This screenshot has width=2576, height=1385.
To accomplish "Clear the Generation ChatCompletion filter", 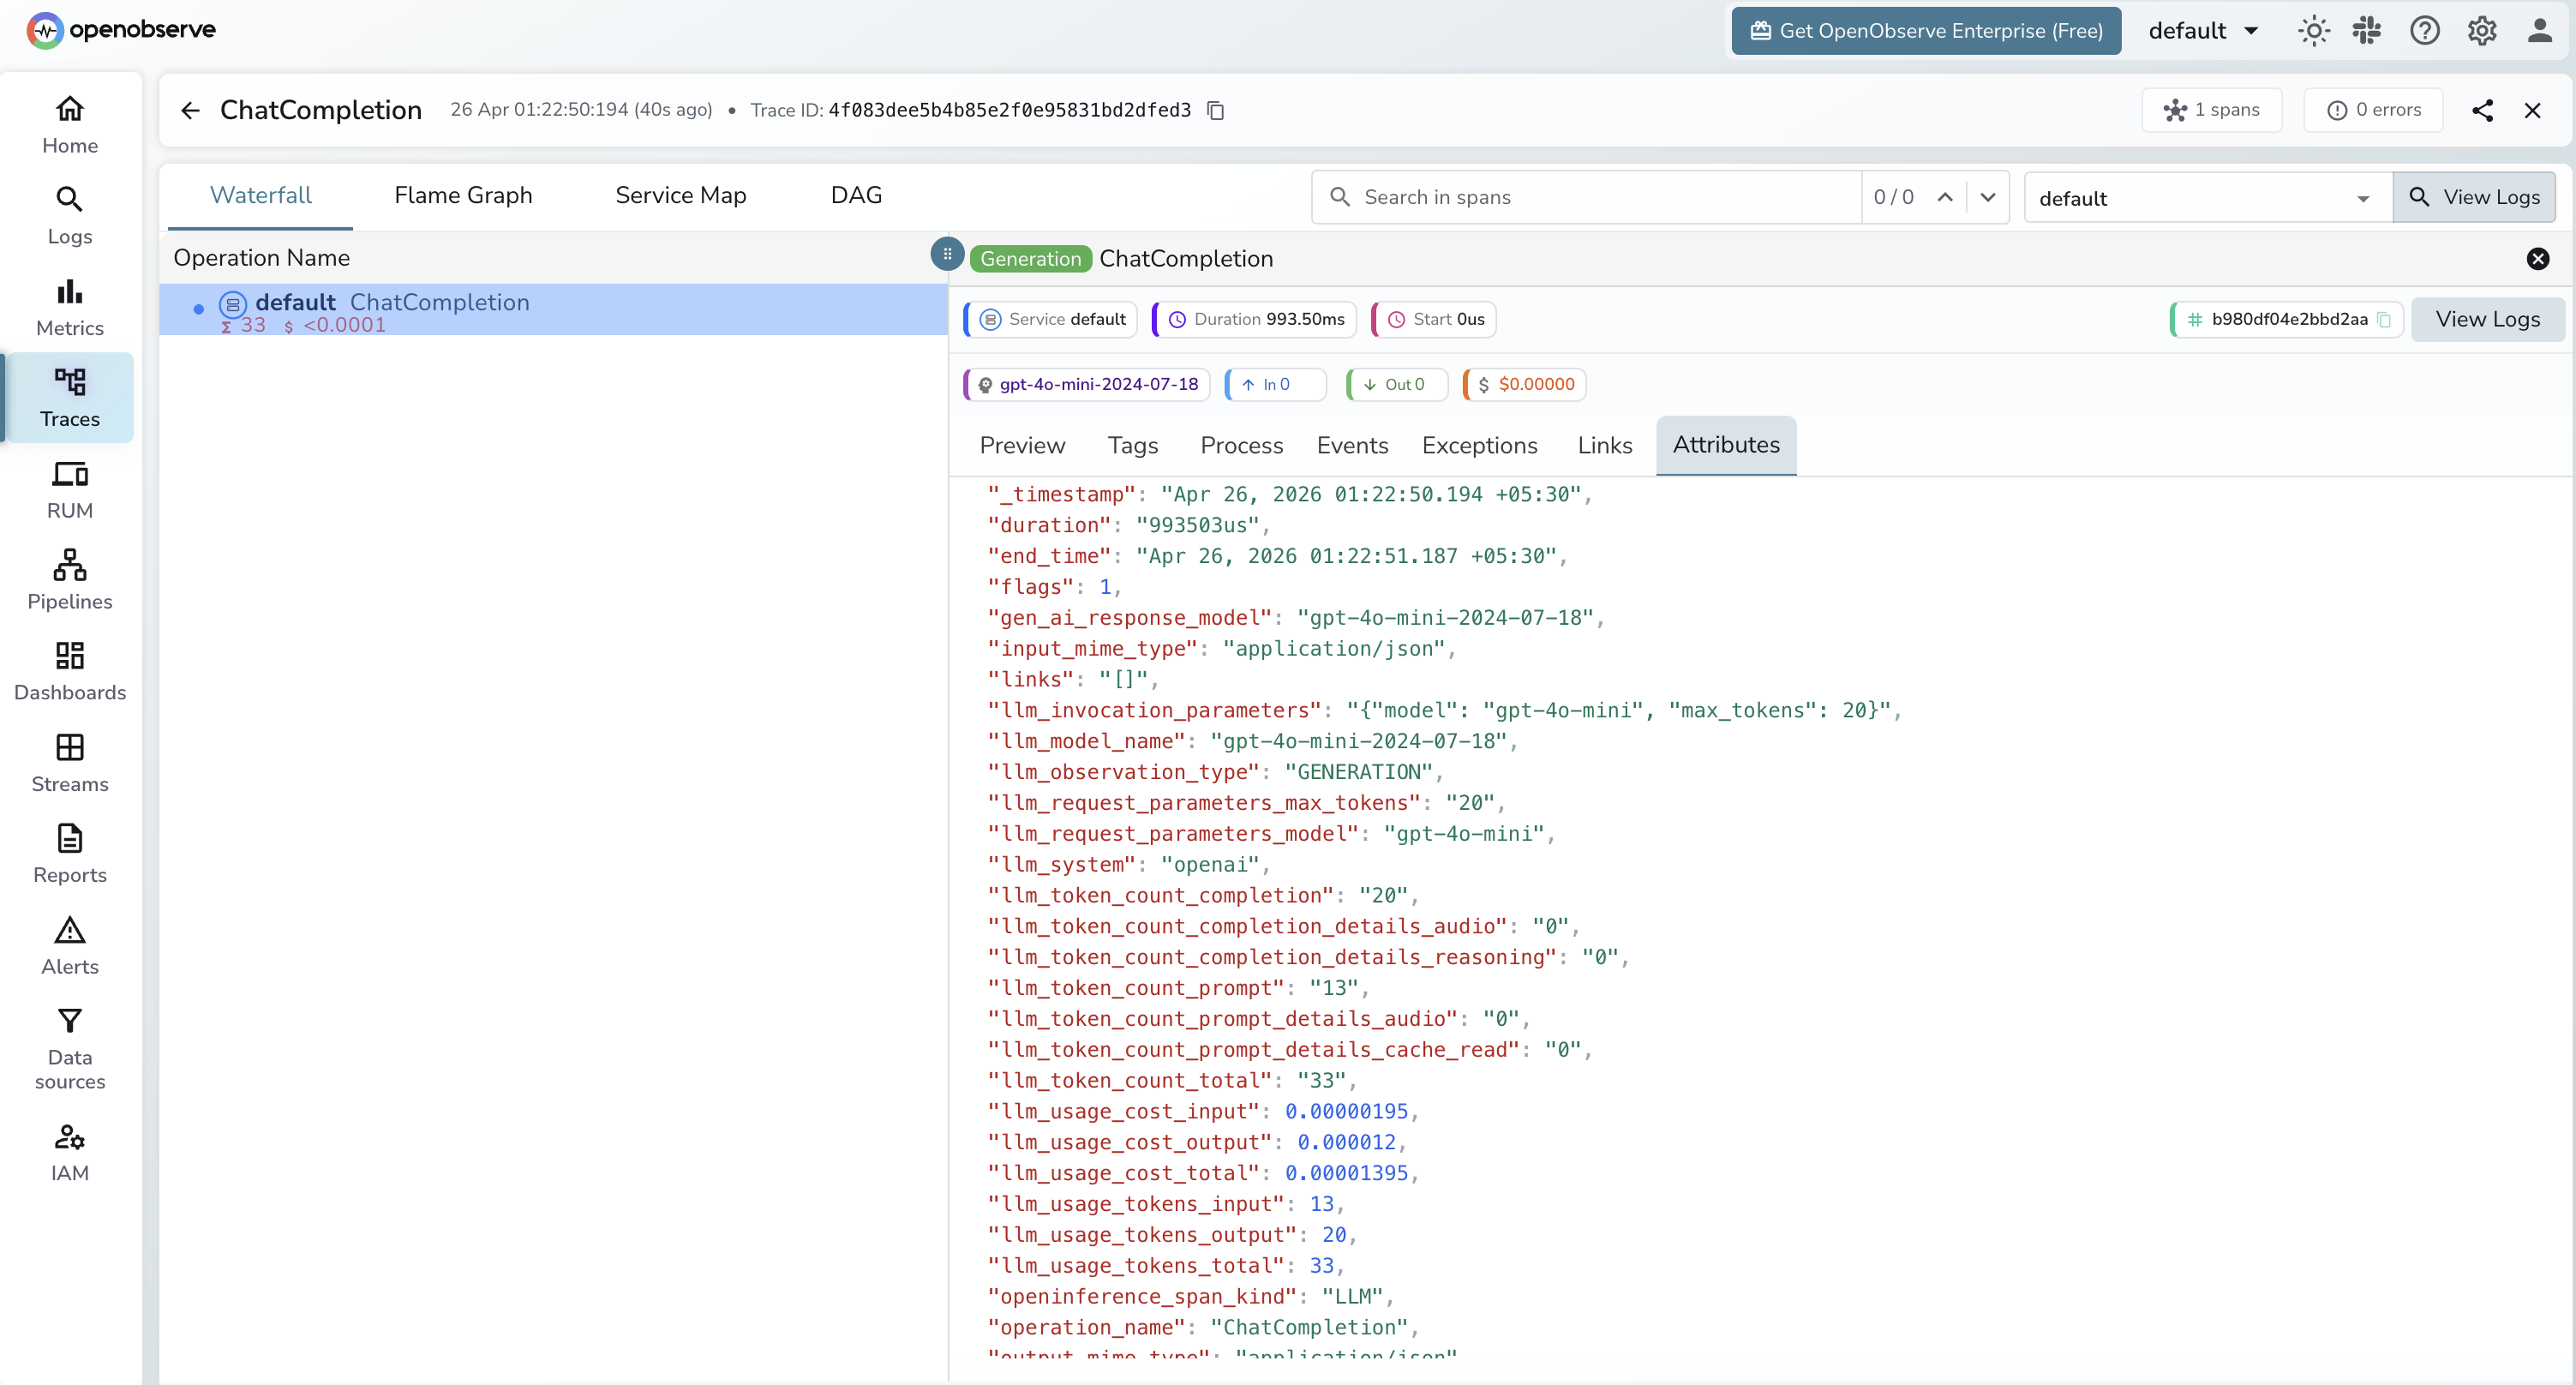I will [2538, 259].
